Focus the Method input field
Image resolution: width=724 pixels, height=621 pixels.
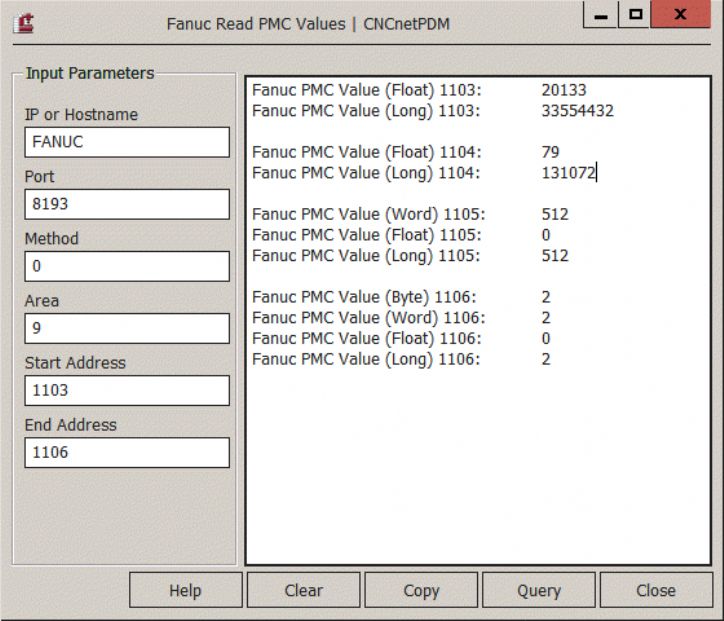coord(127,266)
